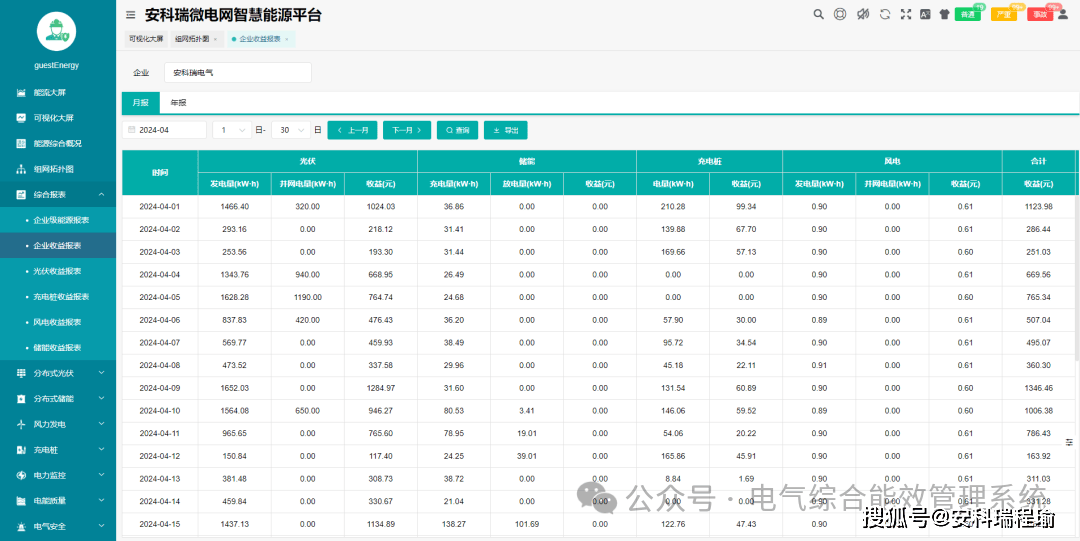Click the 导出 export button
The image size is (1080, 541).
point(505,130)
